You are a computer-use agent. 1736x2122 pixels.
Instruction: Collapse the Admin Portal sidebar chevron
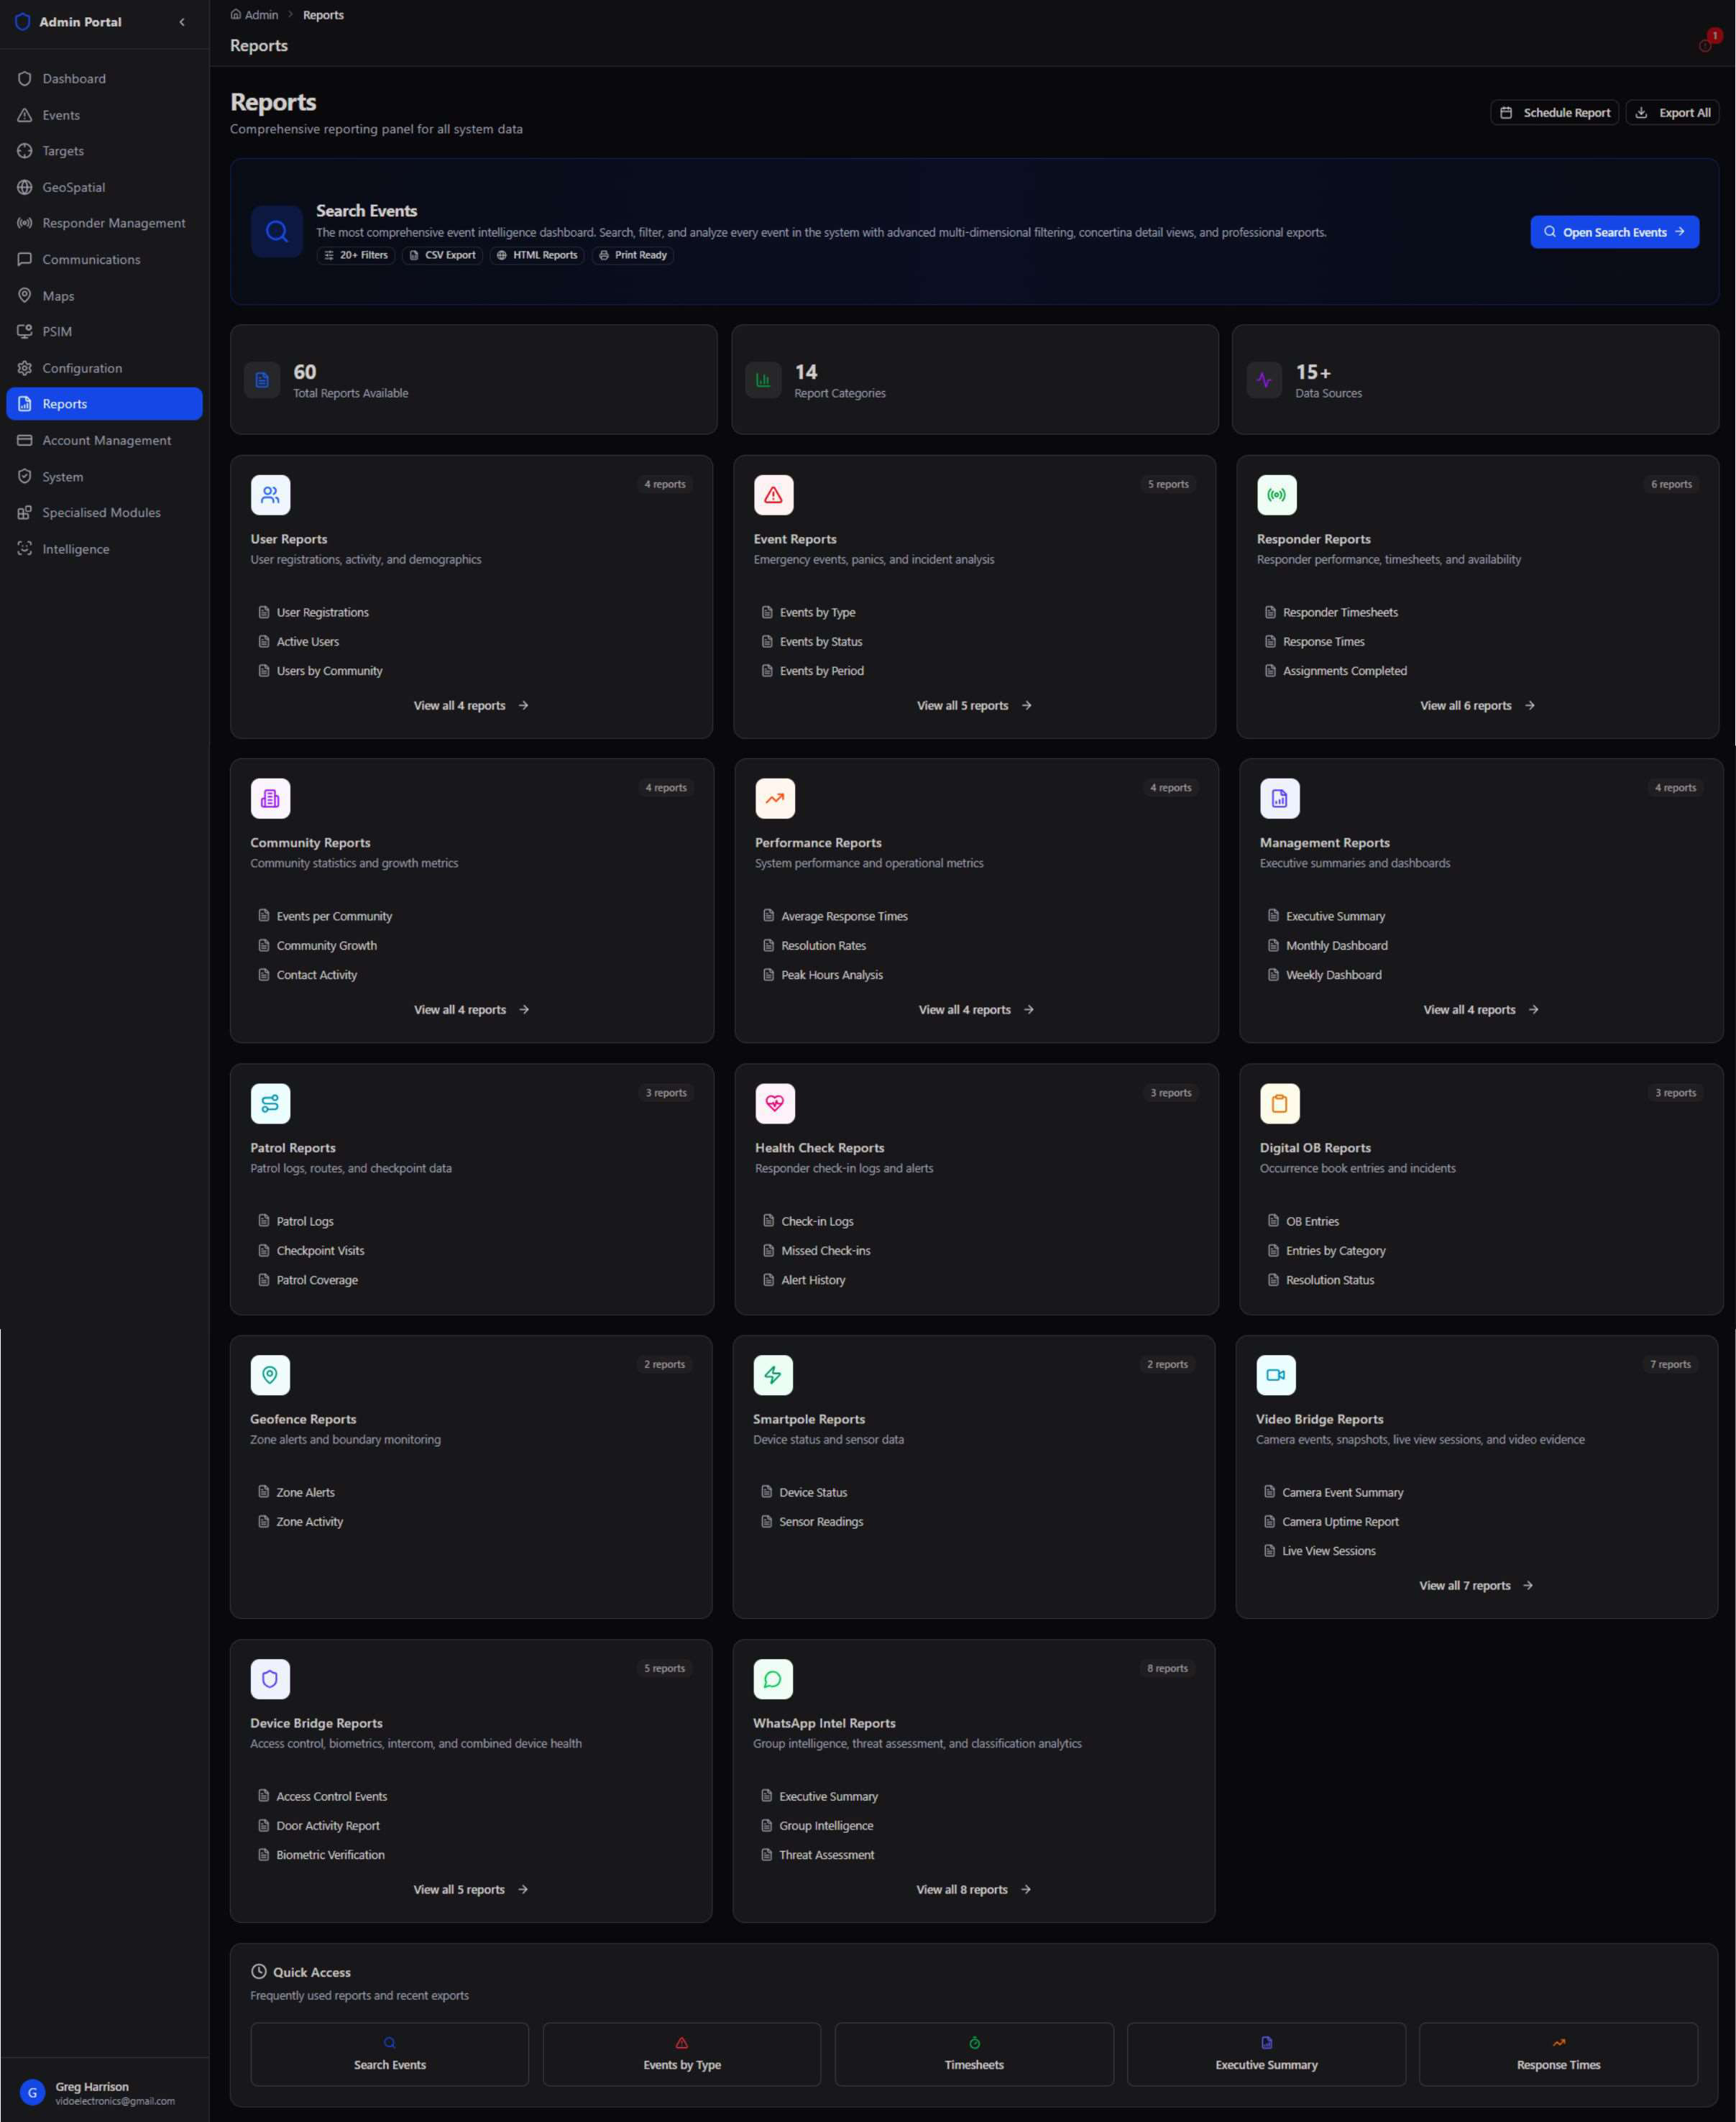tap(182, 22)
